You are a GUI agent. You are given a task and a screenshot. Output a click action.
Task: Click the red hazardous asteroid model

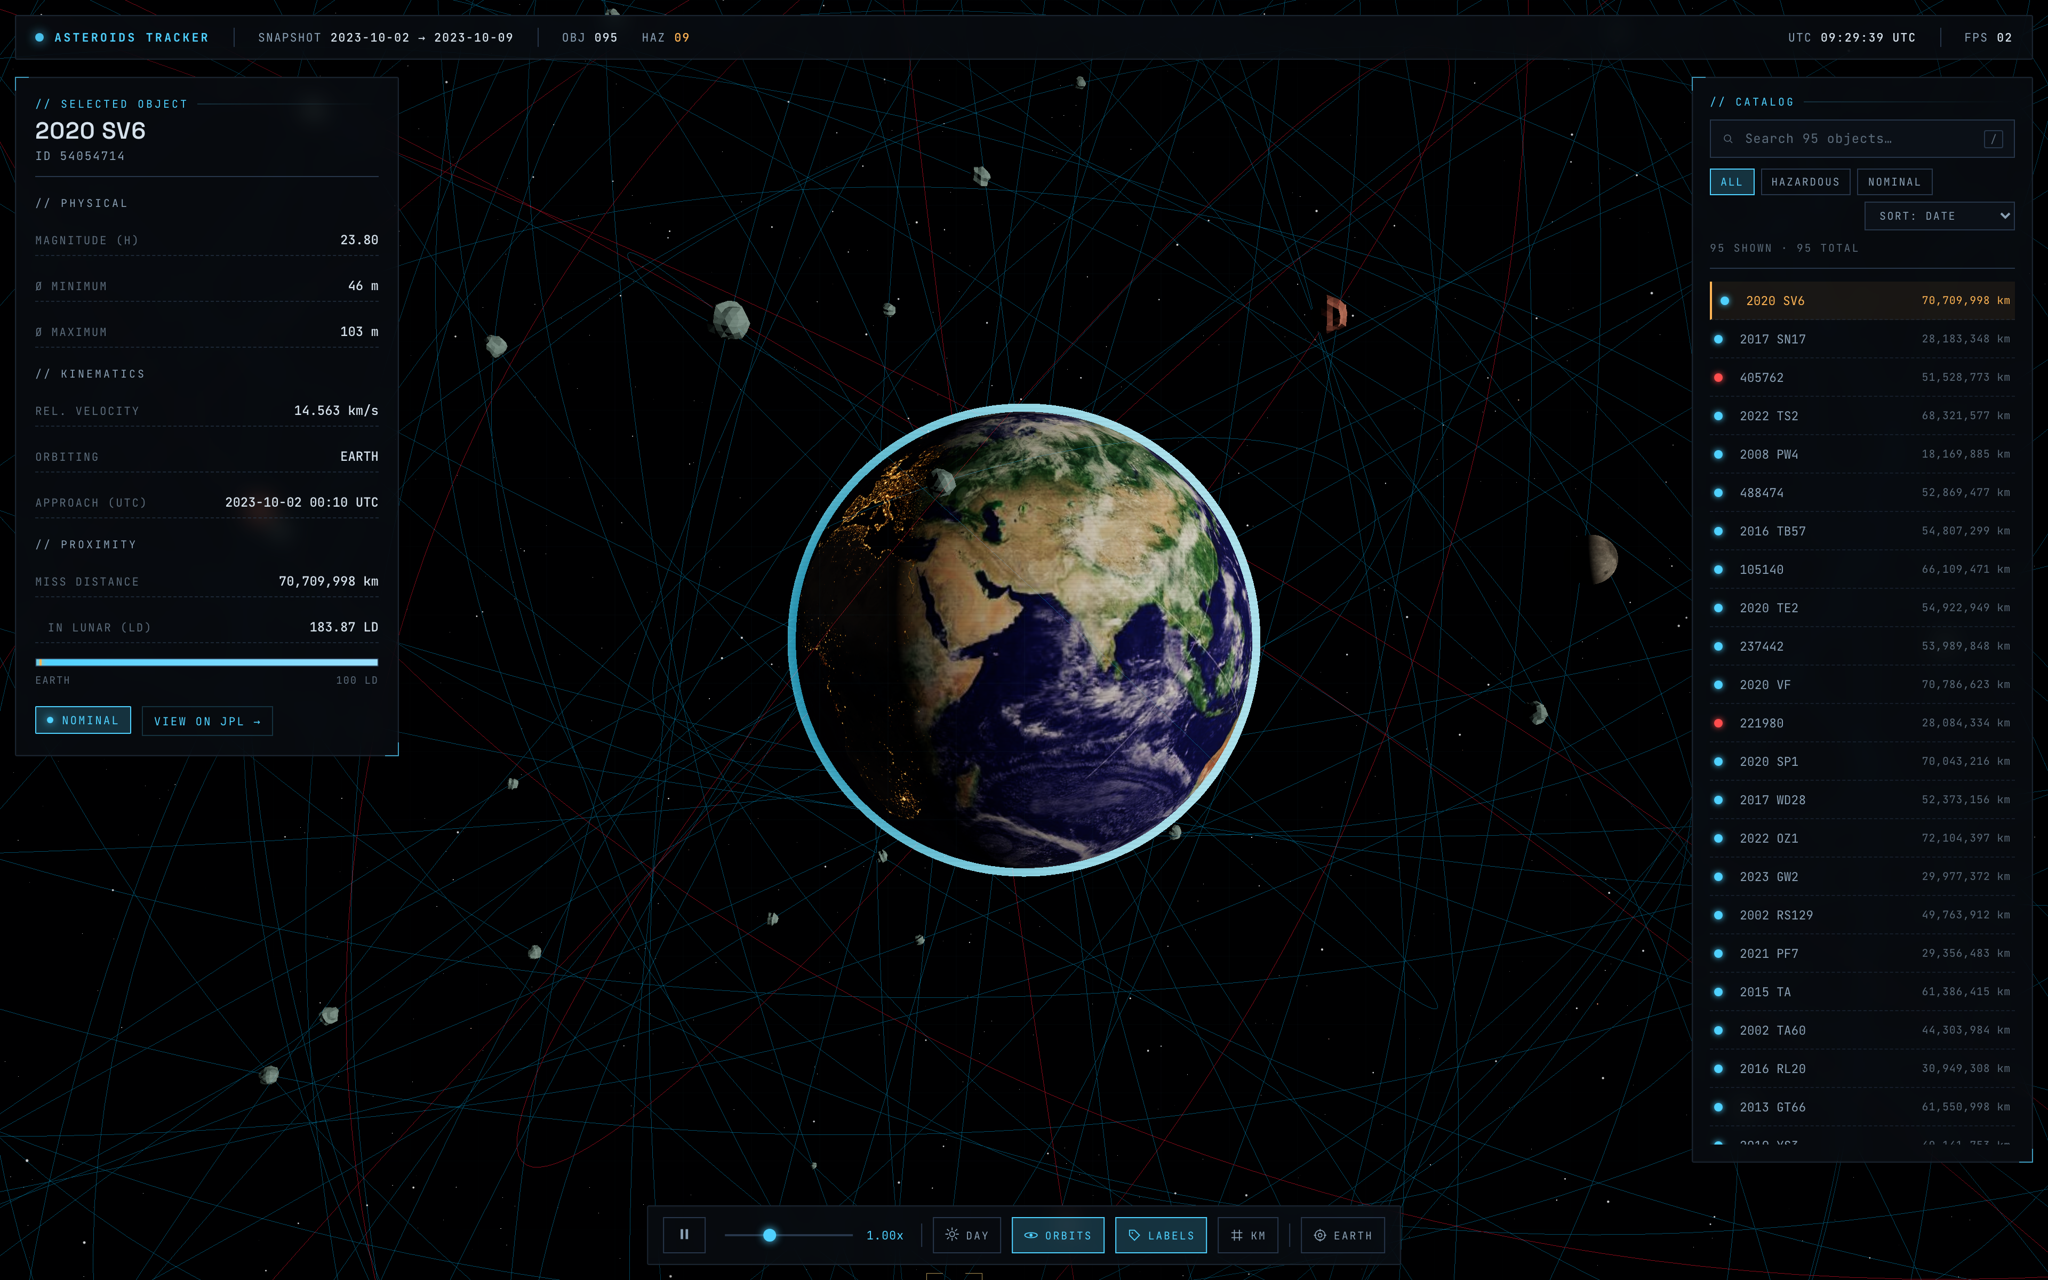(x=1336, y=313)
